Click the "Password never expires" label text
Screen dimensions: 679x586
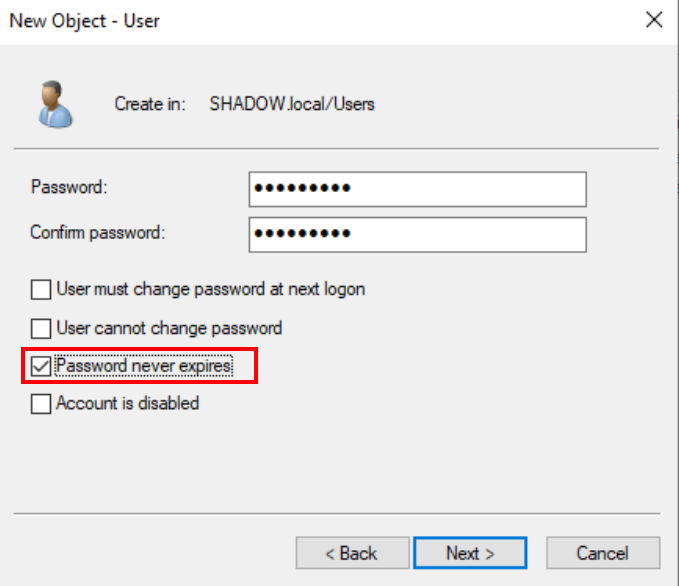144,367
